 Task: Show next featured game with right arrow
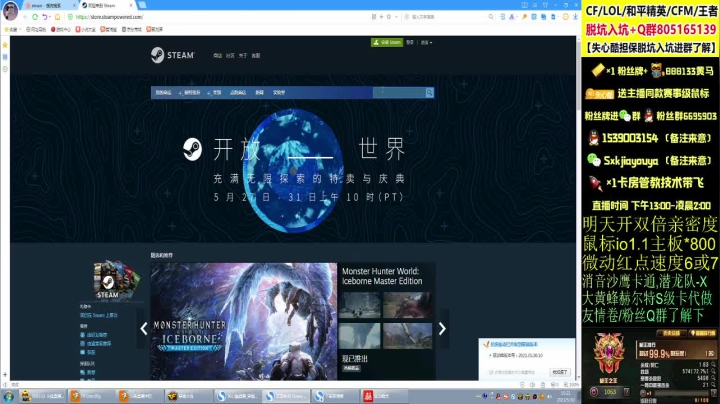[442, 328]
